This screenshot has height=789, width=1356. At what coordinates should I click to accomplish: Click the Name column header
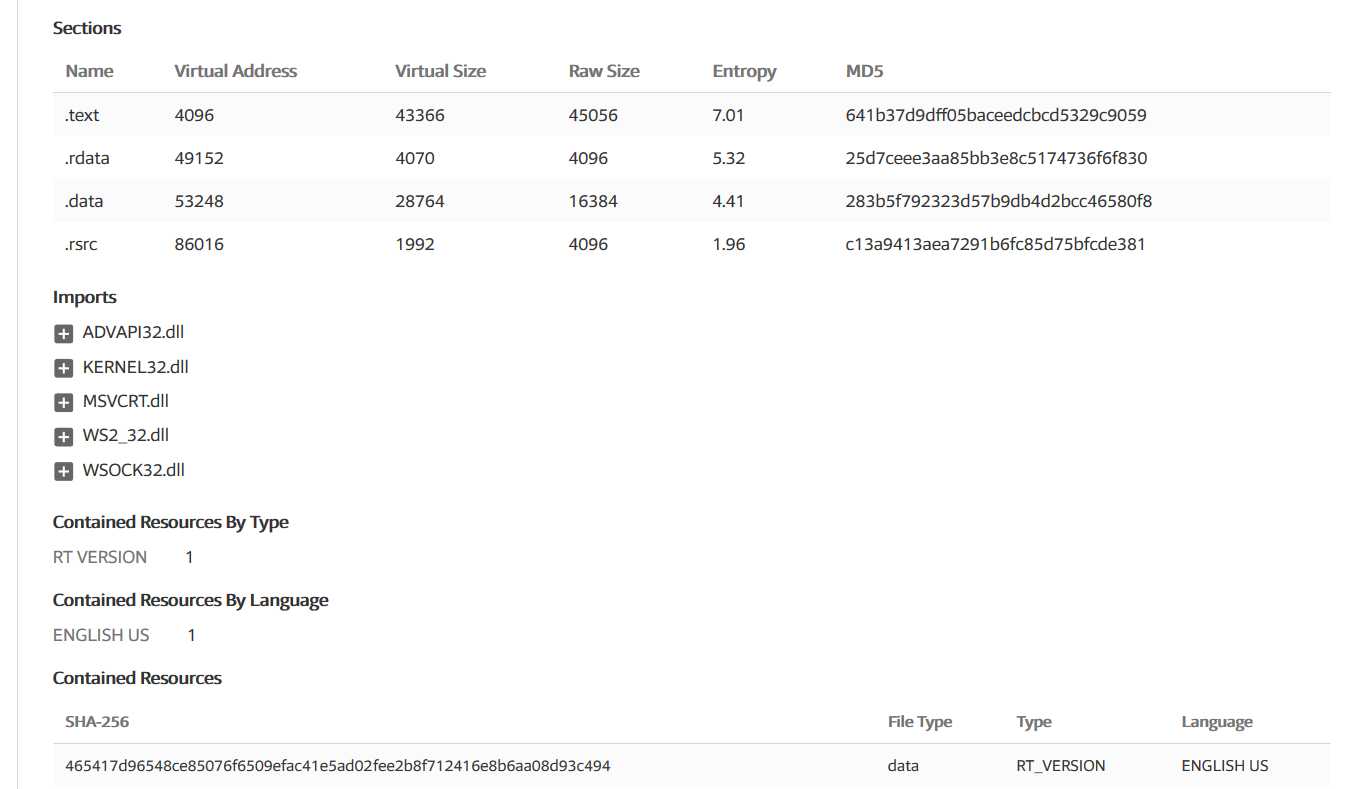click(89, 71)
